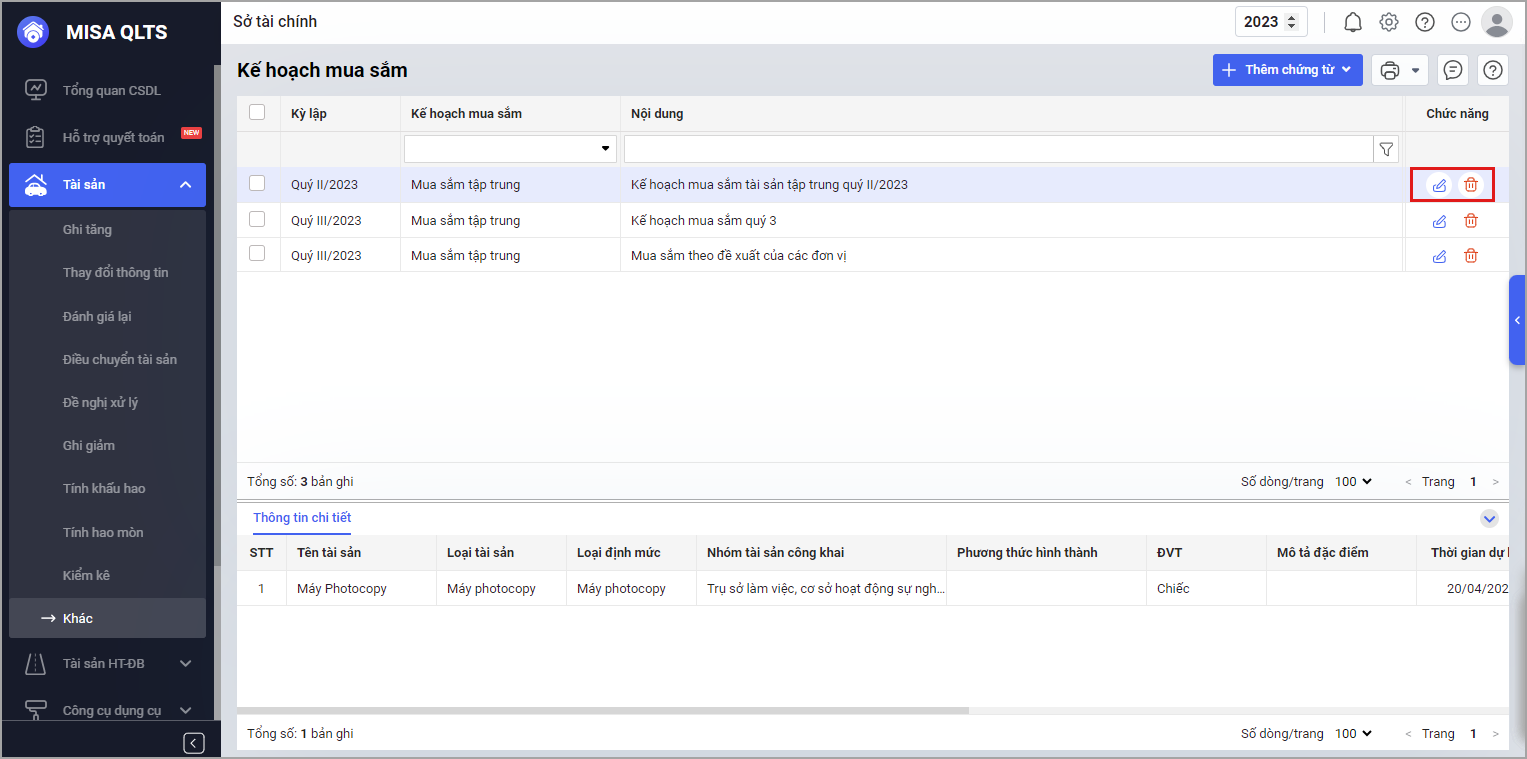The height and width of the screenshot is (759, 1527).
Task: Open Tổng quan CSDL in the sidebar
Action: tap(111, 91)
